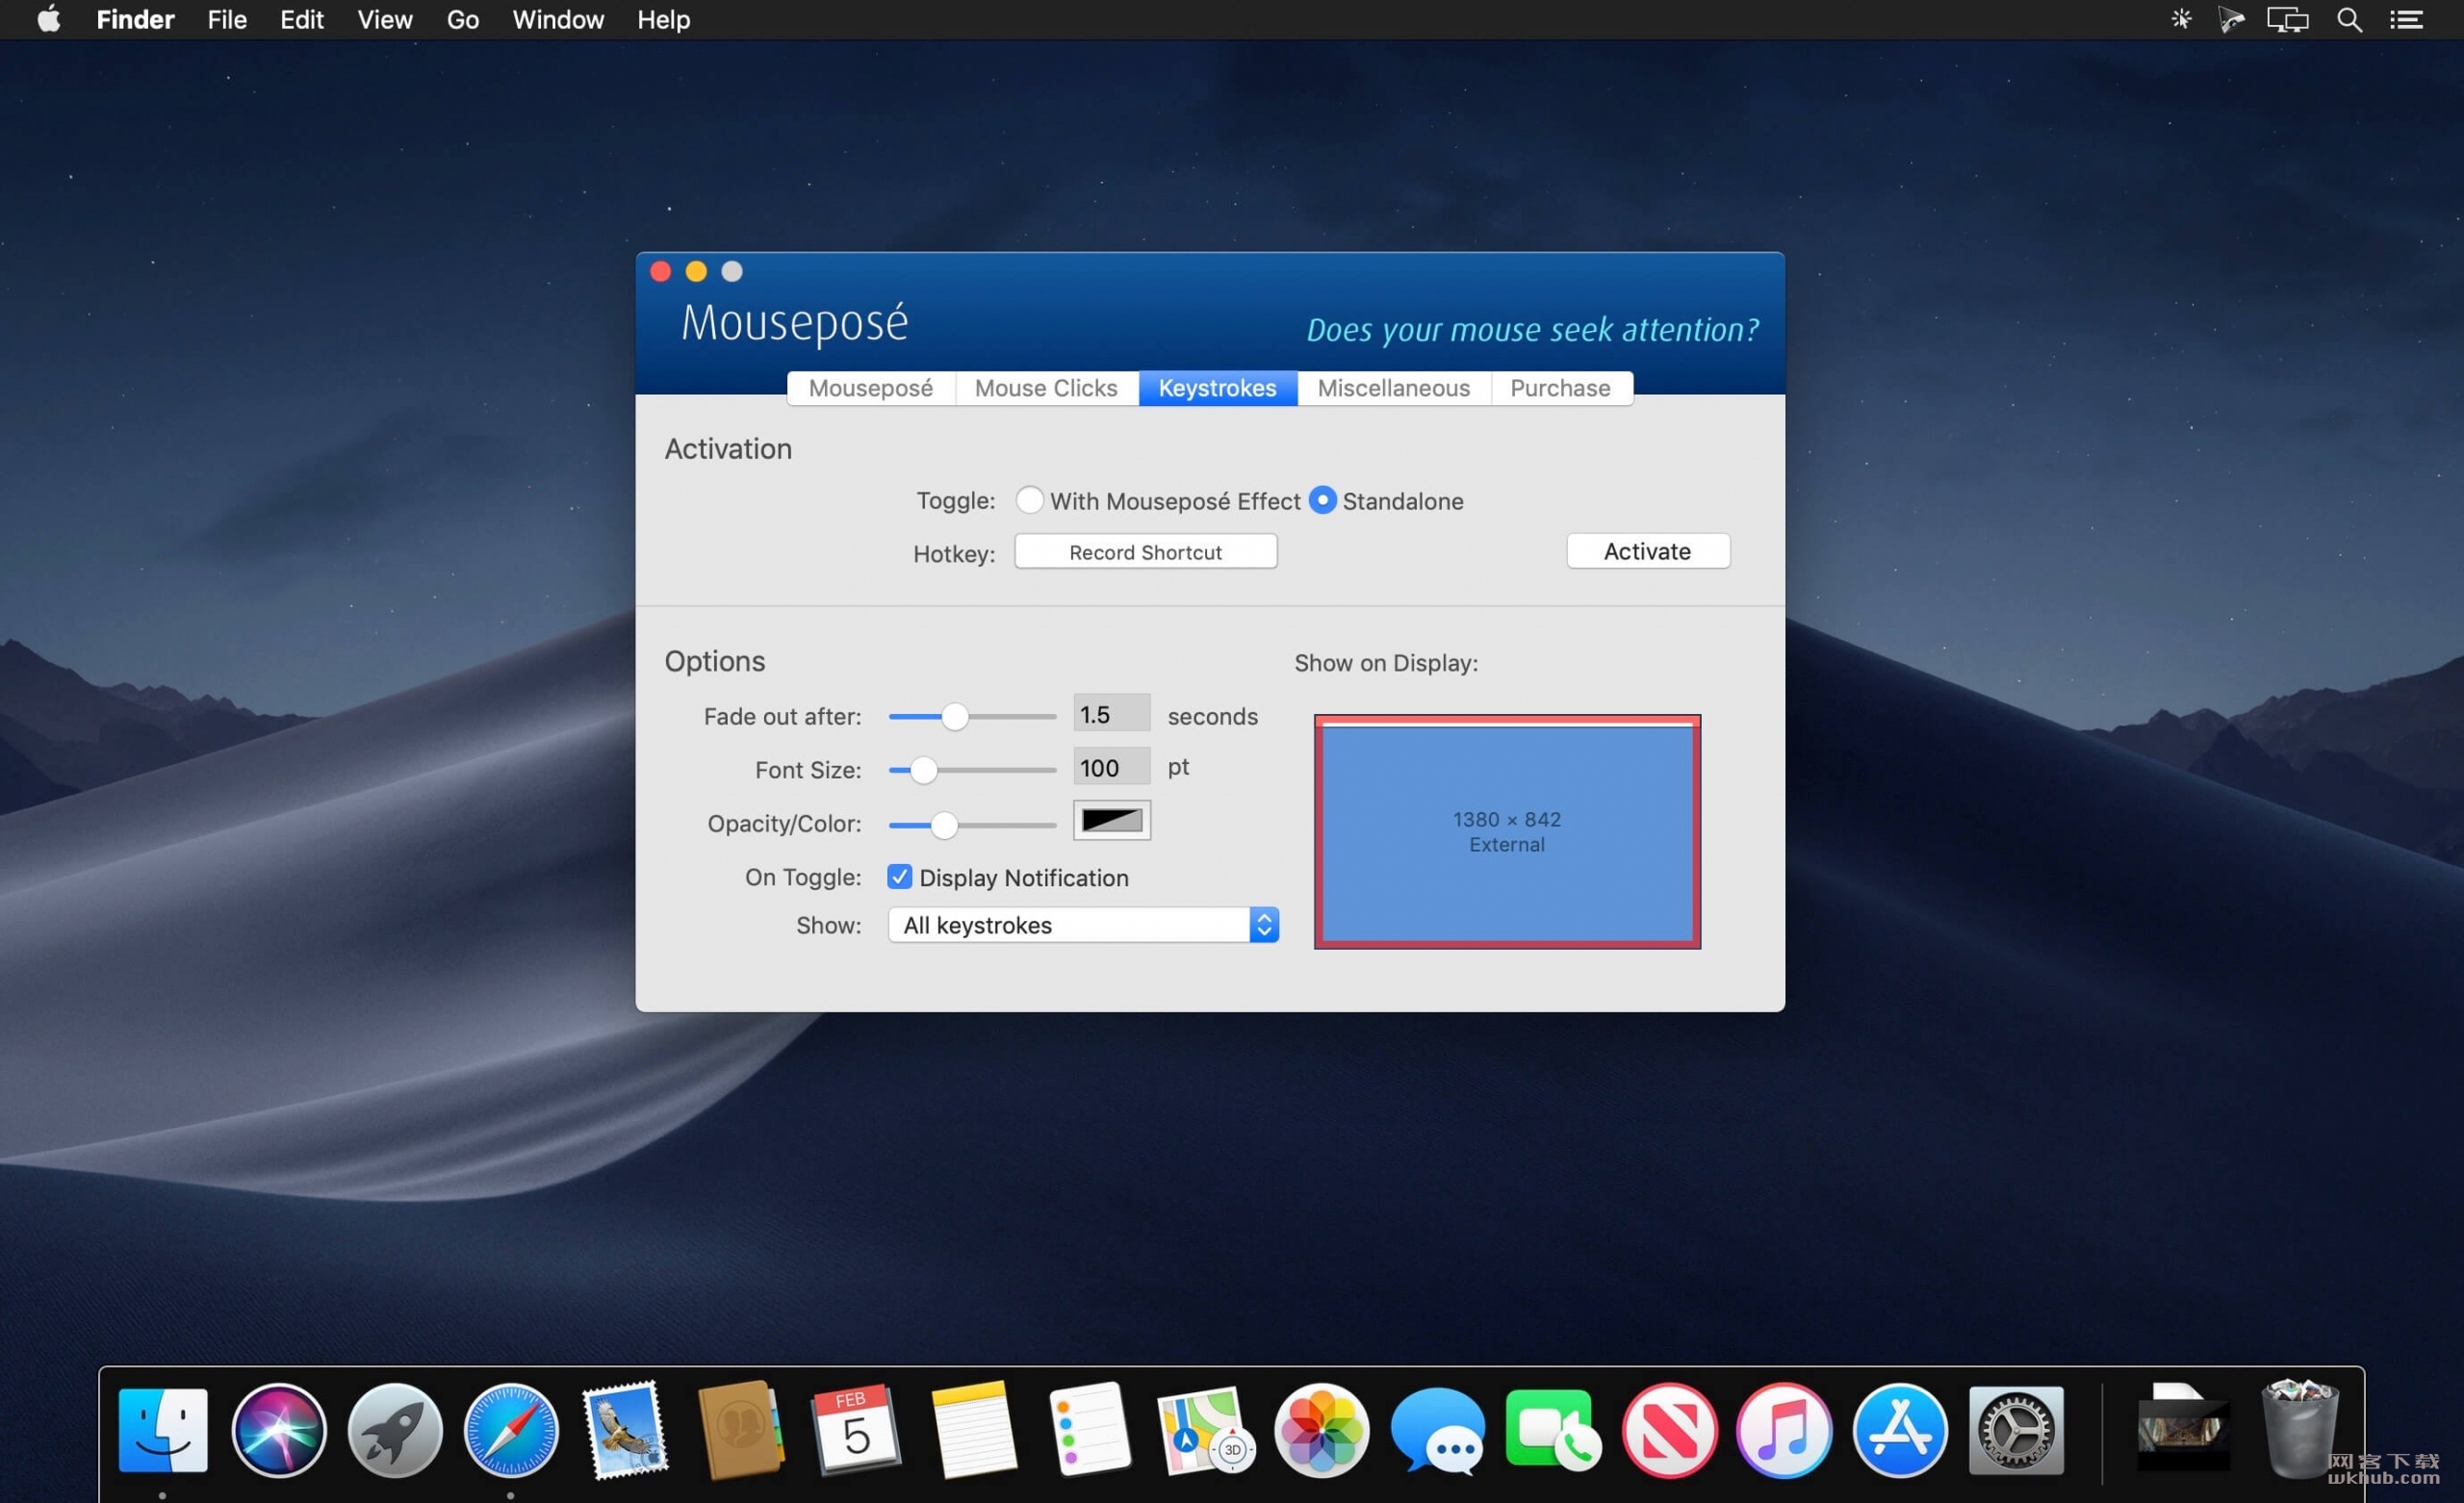Launch Siri from the dock
This screenshot has width=2464, height=1503.
(279, 1430)
